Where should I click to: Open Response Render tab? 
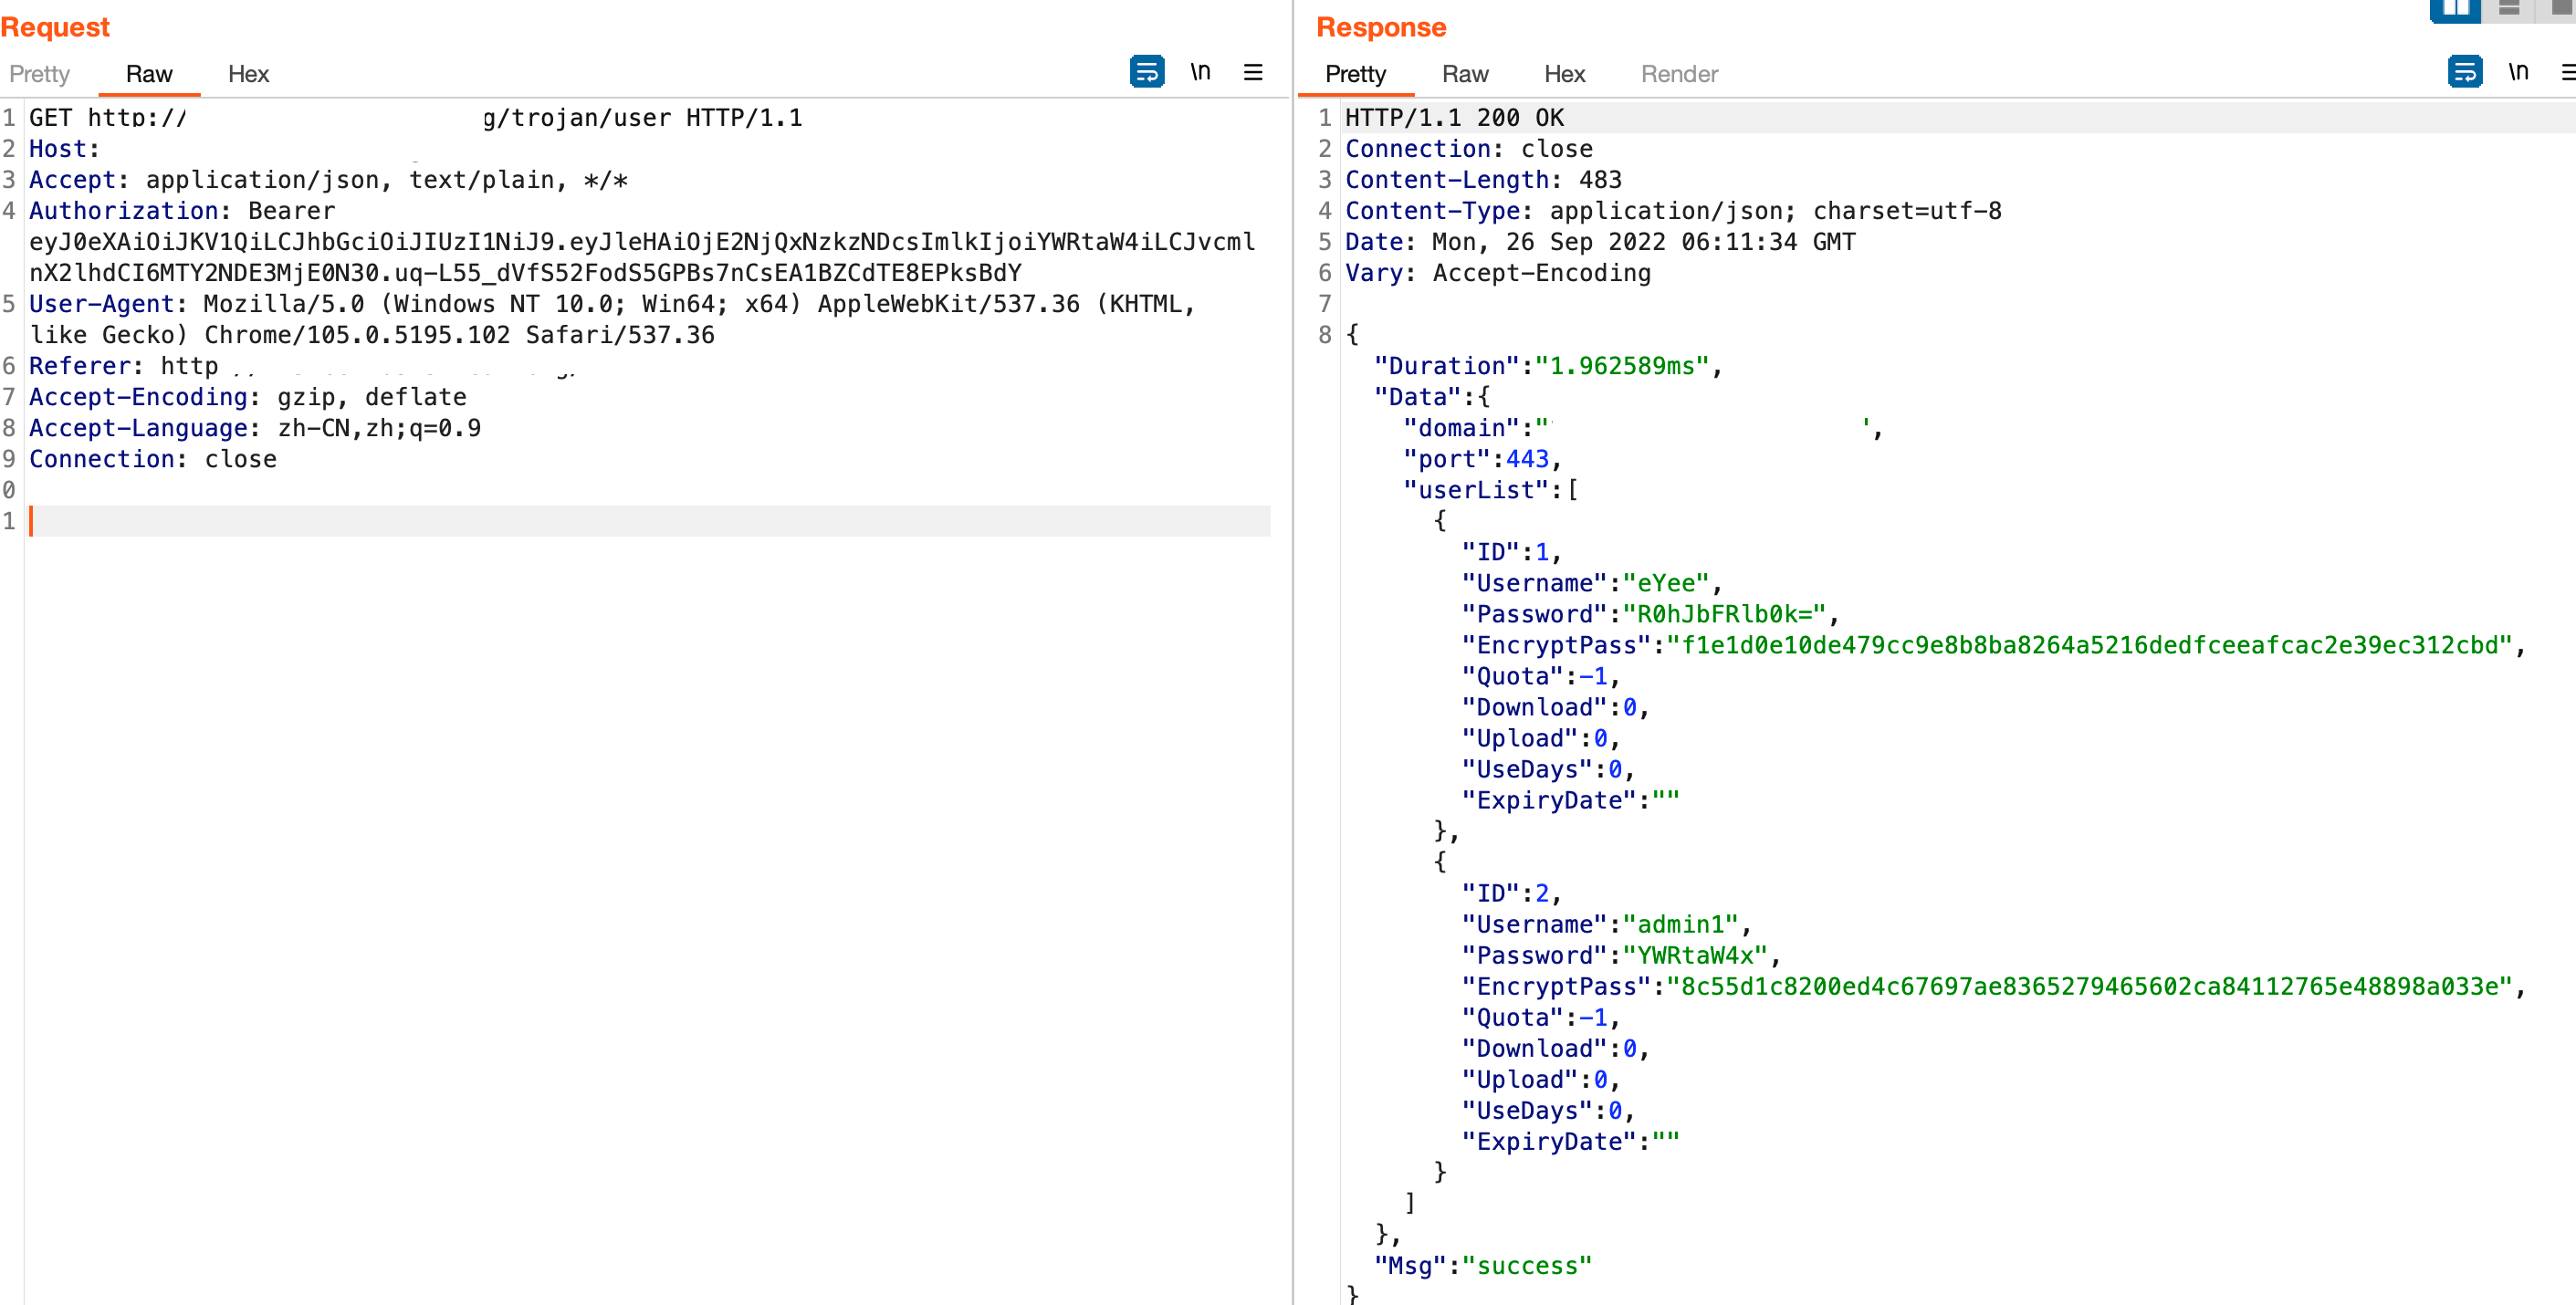(x=1679, y=74)
